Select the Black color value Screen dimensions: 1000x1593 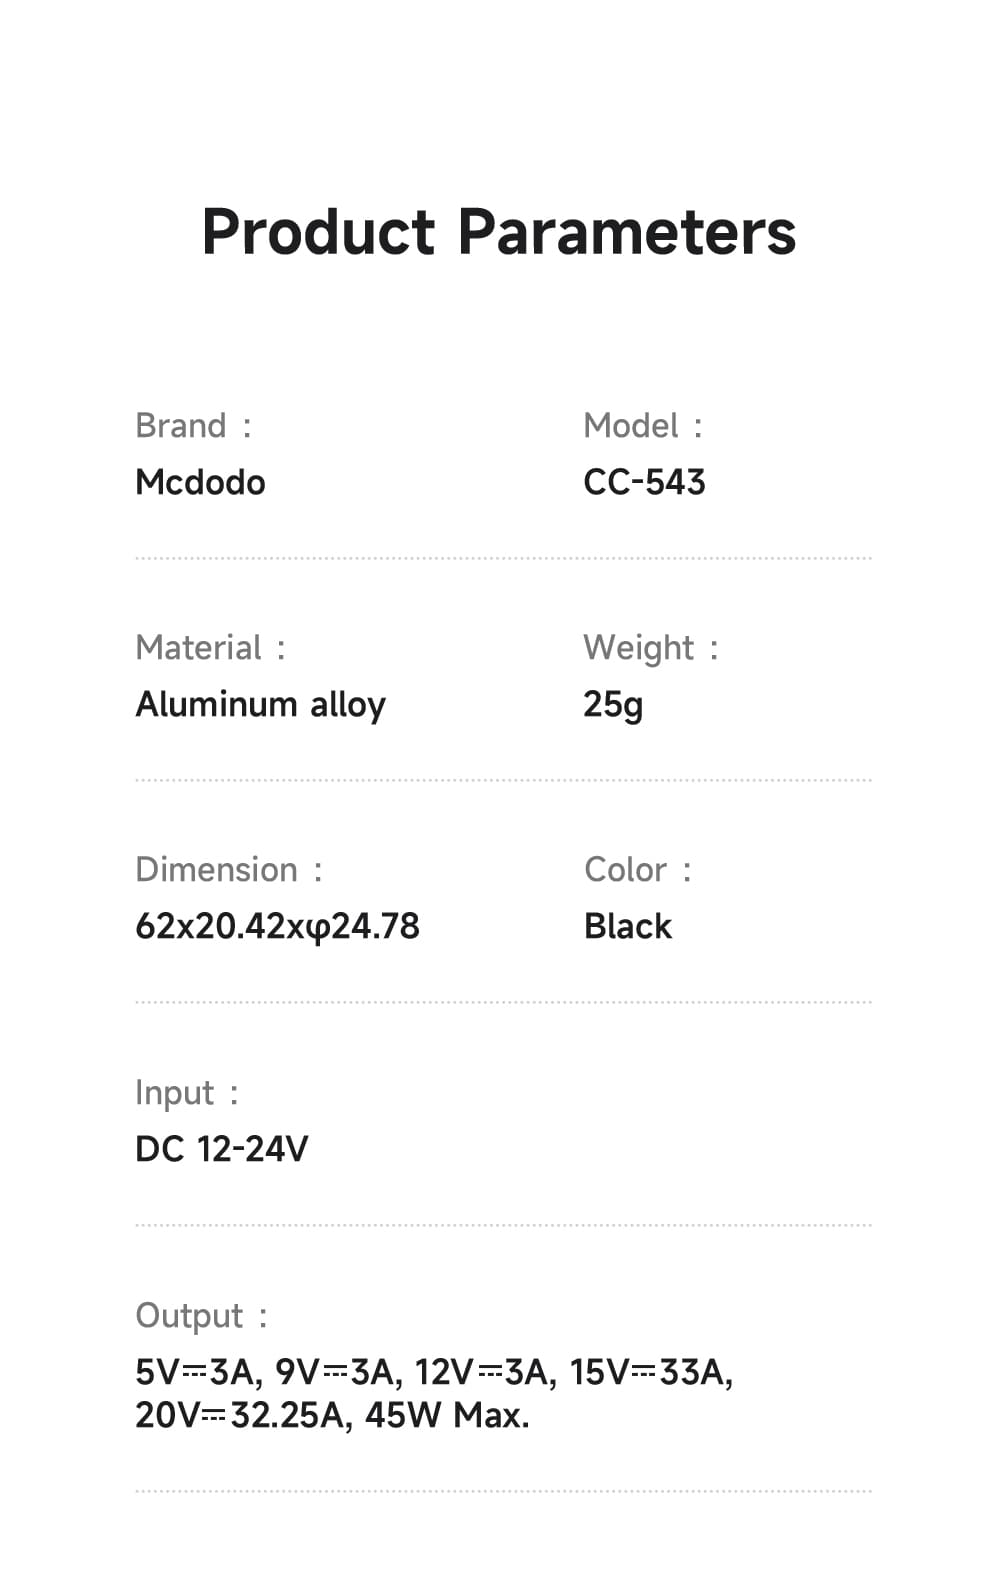[x=628, y=927]
